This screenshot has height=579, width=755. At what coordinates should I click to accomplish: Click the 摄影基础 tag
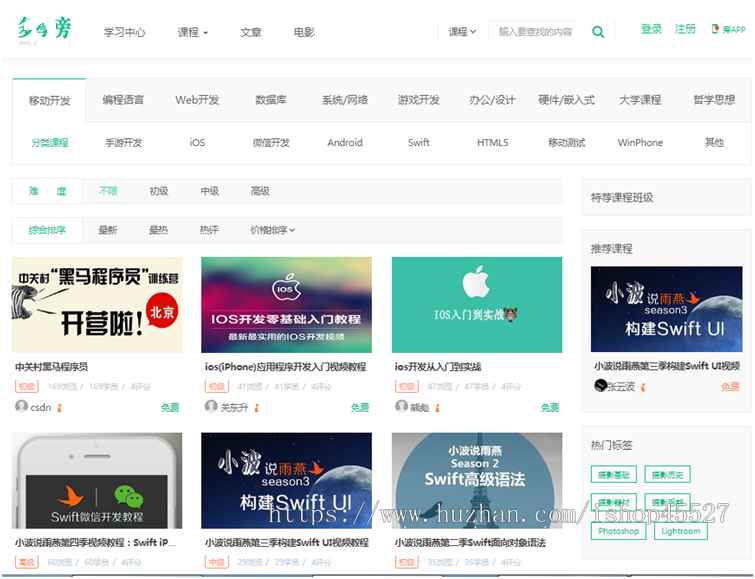coord(613,474)
